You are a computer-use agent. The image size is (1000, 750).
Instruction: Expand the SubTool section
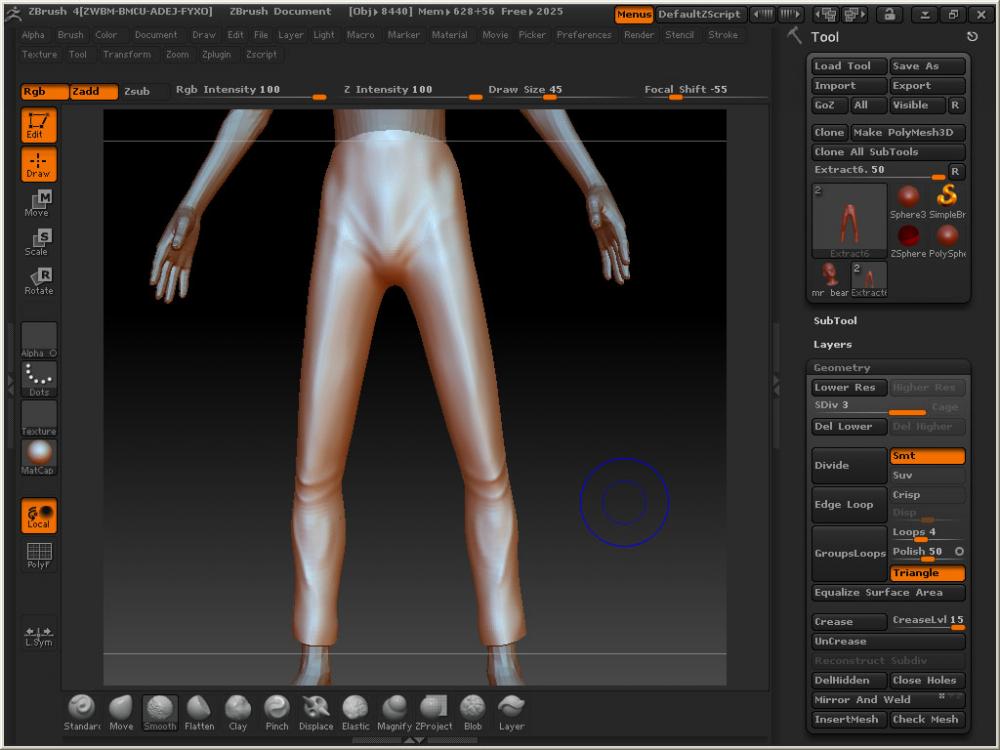(x=835, y=321)
